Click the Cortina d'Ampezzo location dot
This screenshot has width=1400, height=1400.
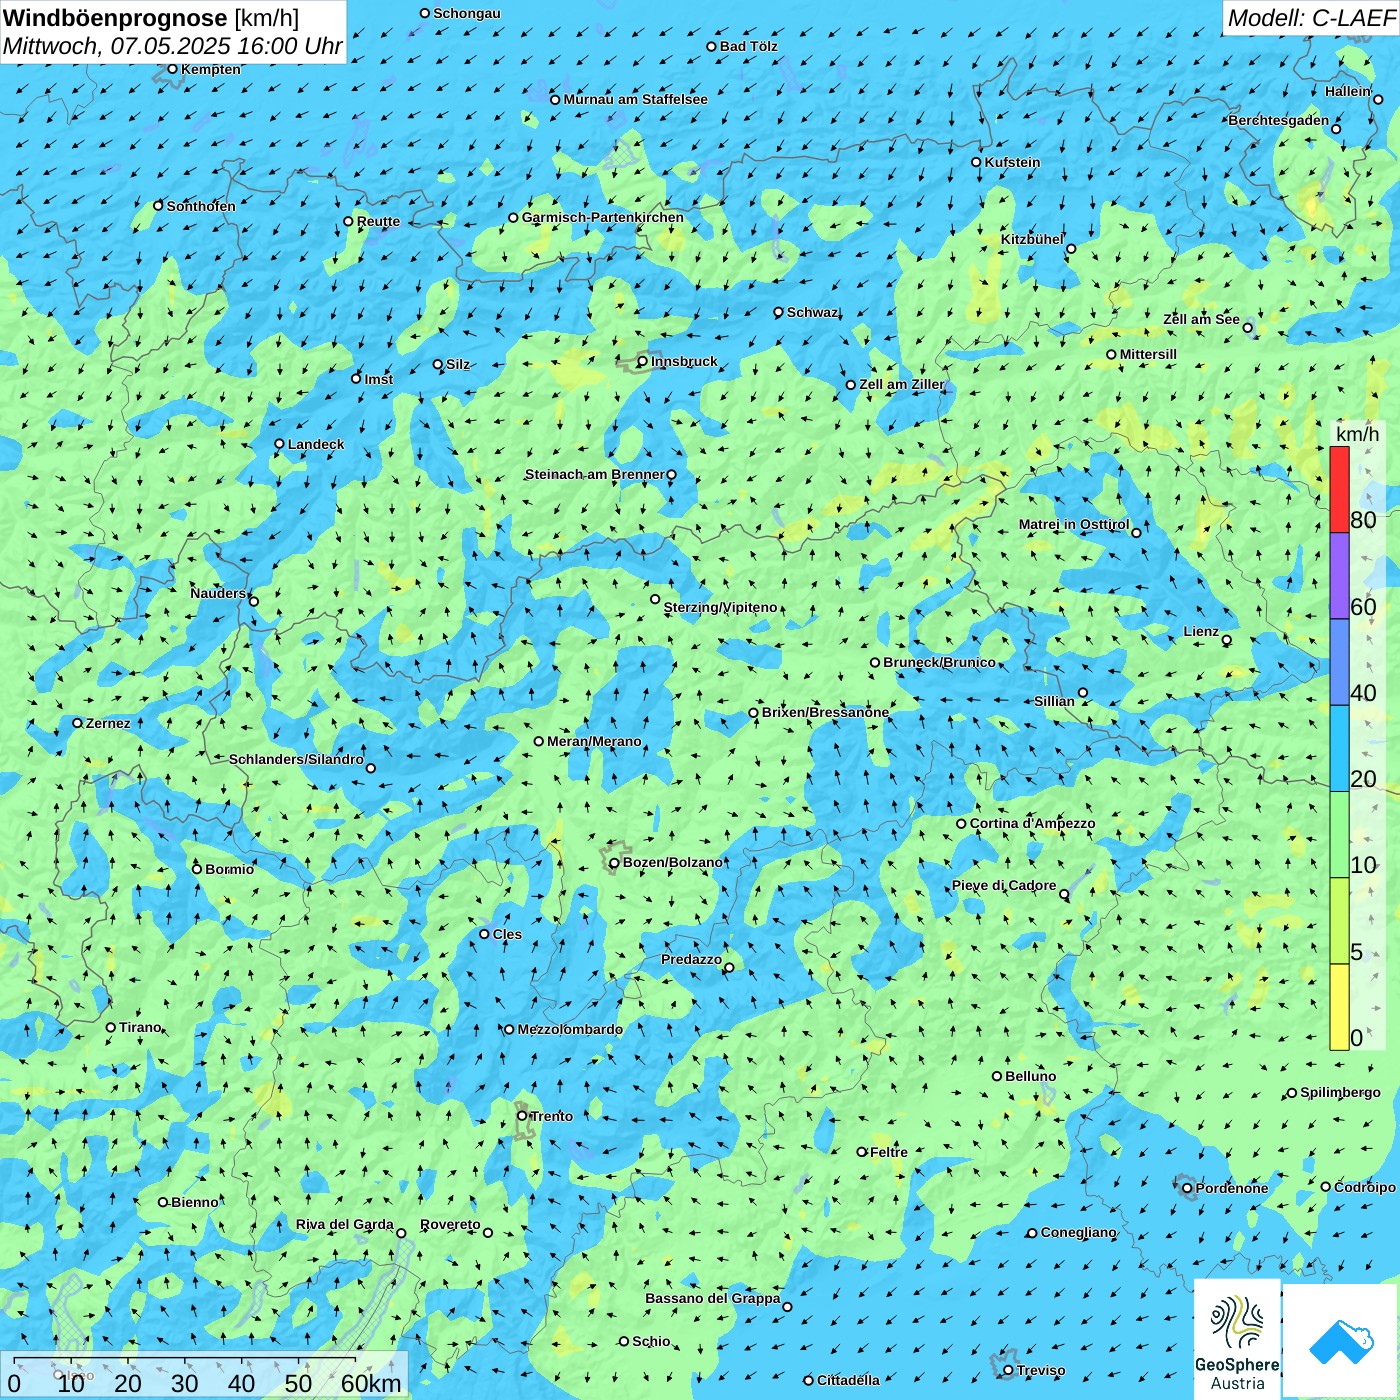coord(962,824)
